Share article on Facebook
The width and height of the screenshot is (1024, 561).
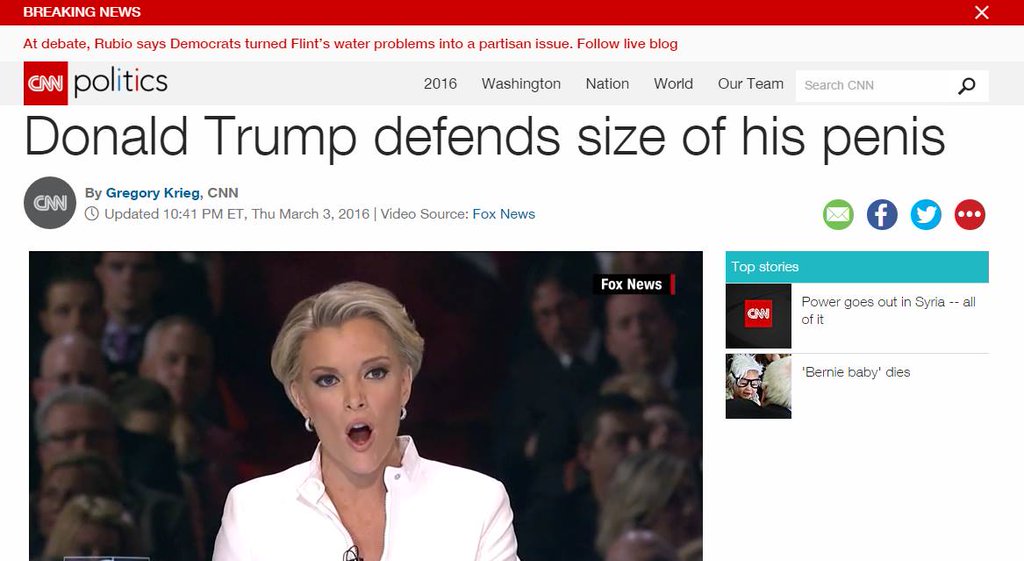(x=882, y=214)
